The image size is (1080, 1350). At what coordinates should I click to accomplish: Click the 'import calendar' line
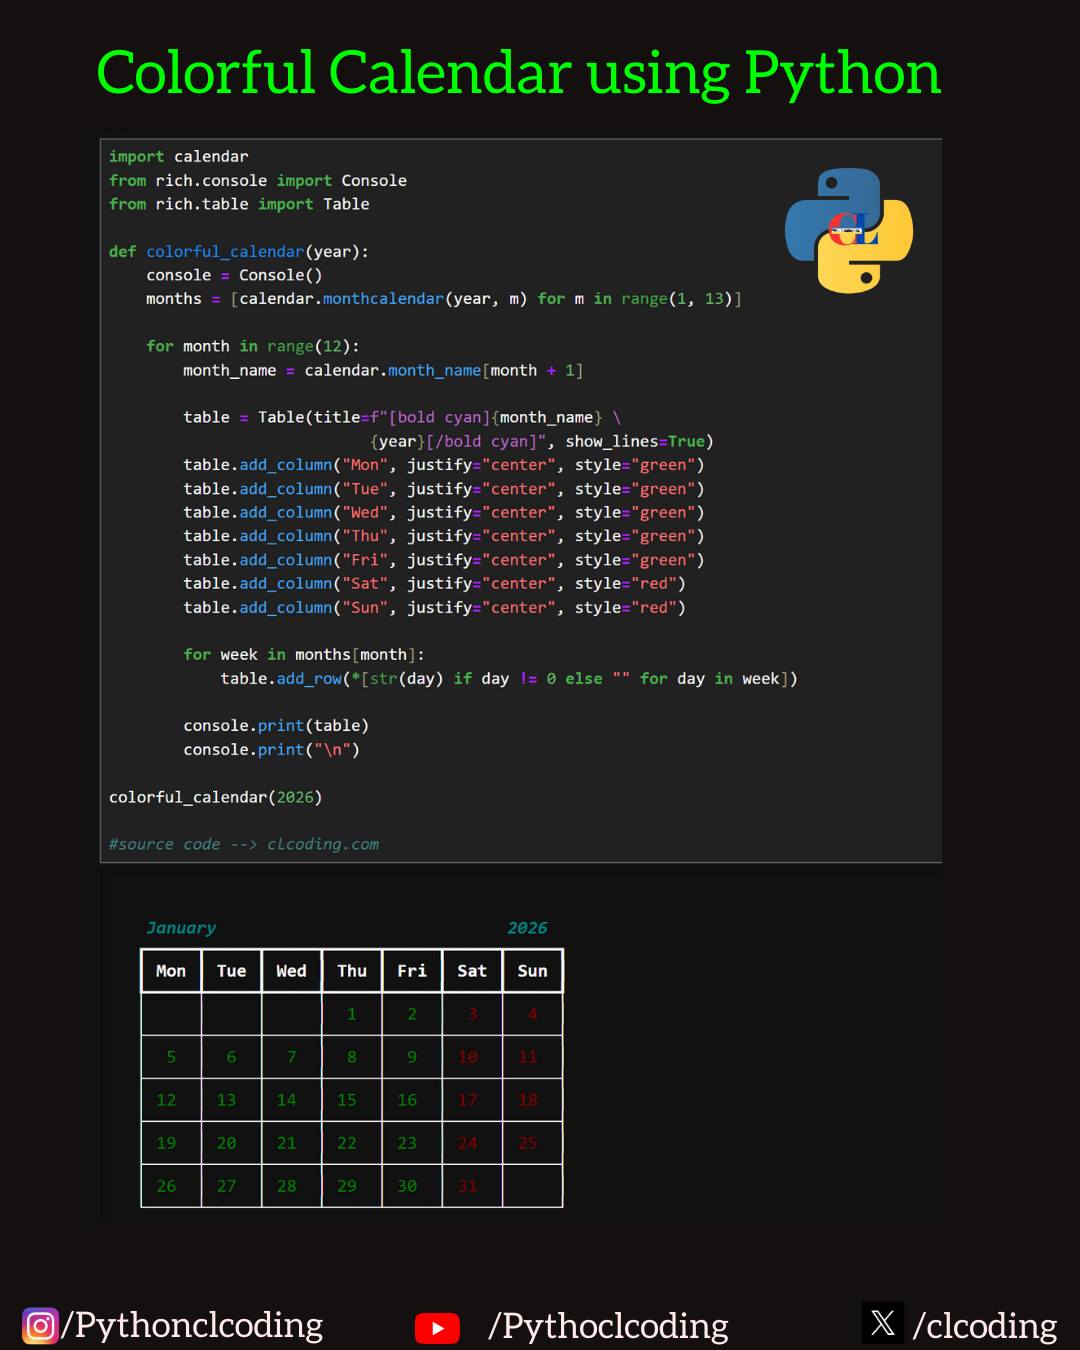pyautogui.click(x=178, y=156)
